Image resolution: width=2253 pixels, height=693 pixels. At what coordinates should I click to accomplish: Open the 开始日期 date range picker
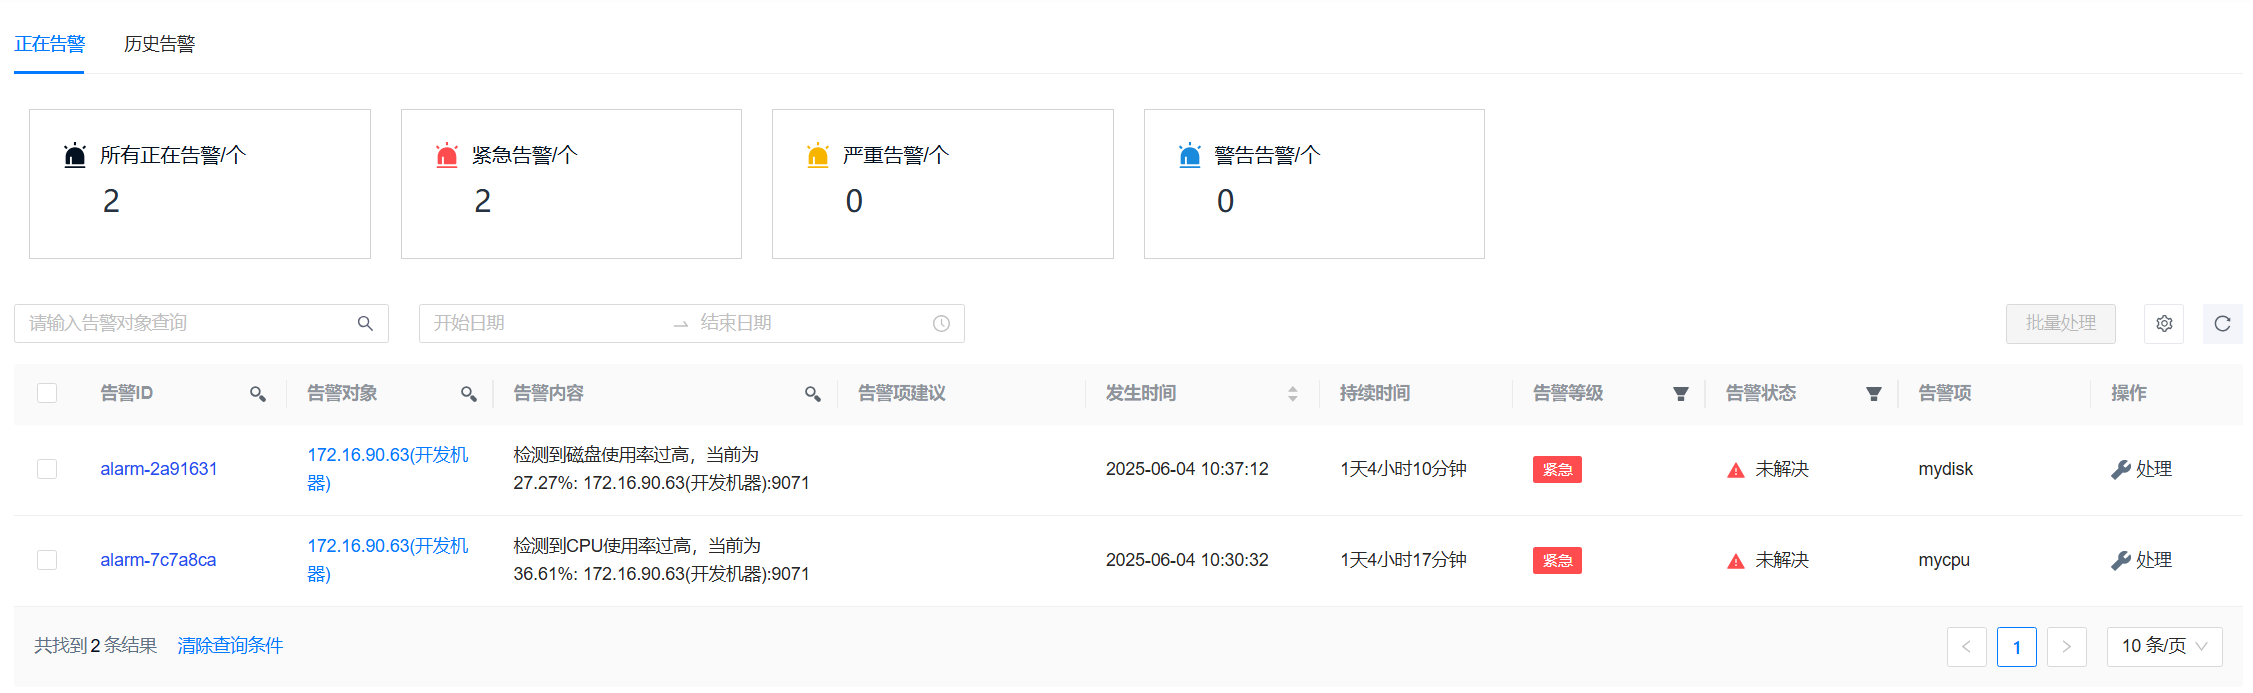pyautogui.click(x=540, y=324)
